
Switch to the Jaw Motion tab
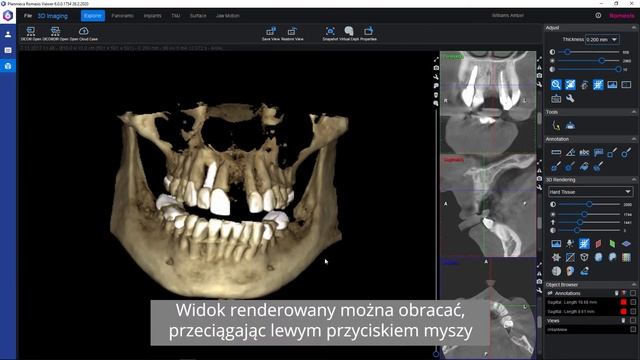228,16
